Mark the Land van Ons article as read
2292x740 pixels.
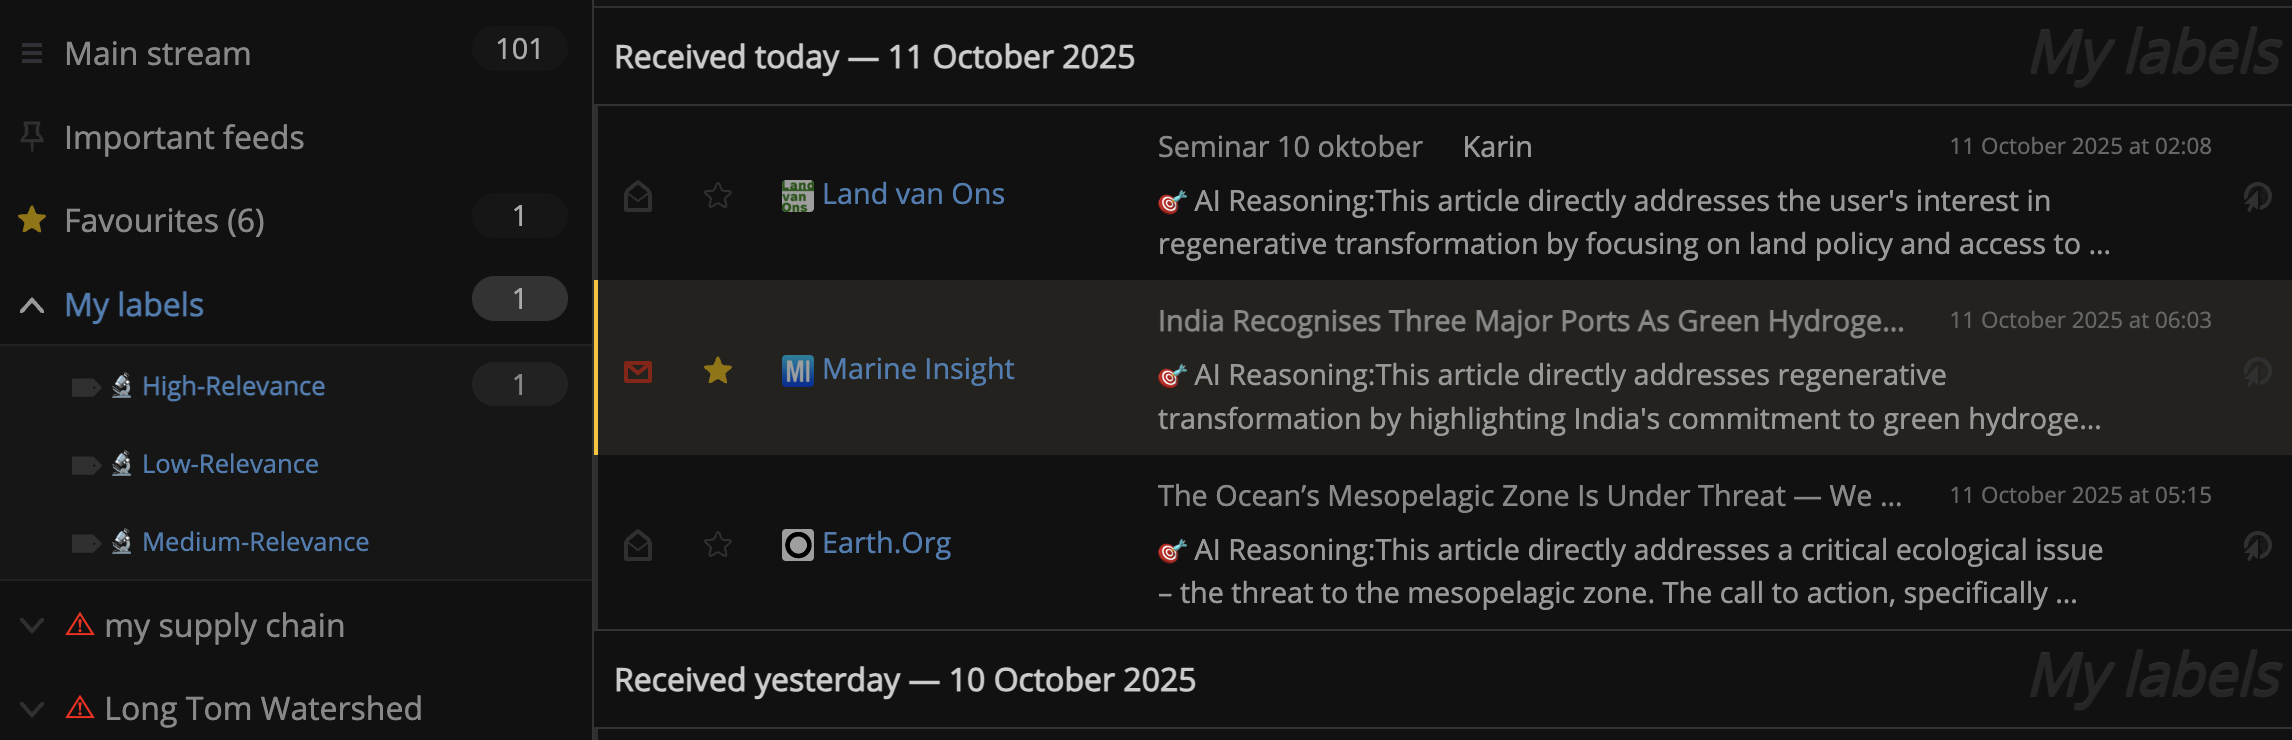click(x=638, y=196)
